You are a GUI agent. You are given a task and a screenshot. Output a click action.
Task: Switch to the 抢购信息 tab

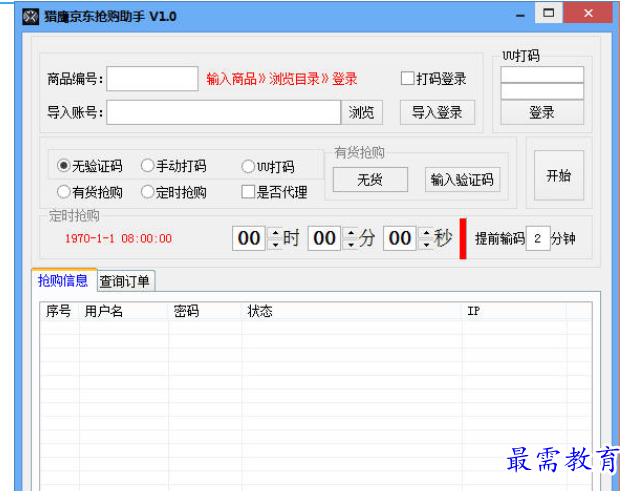coord(63,280)
